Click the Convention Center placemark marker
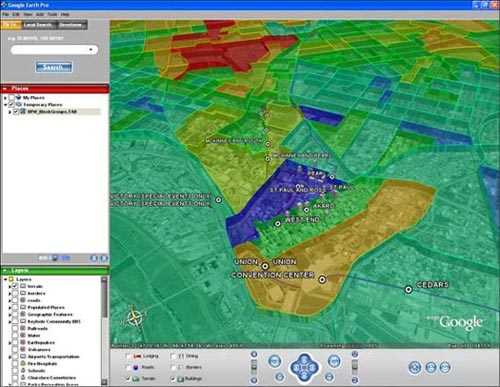This screenshot has height=387, width=500. click(x=322, y=279)
